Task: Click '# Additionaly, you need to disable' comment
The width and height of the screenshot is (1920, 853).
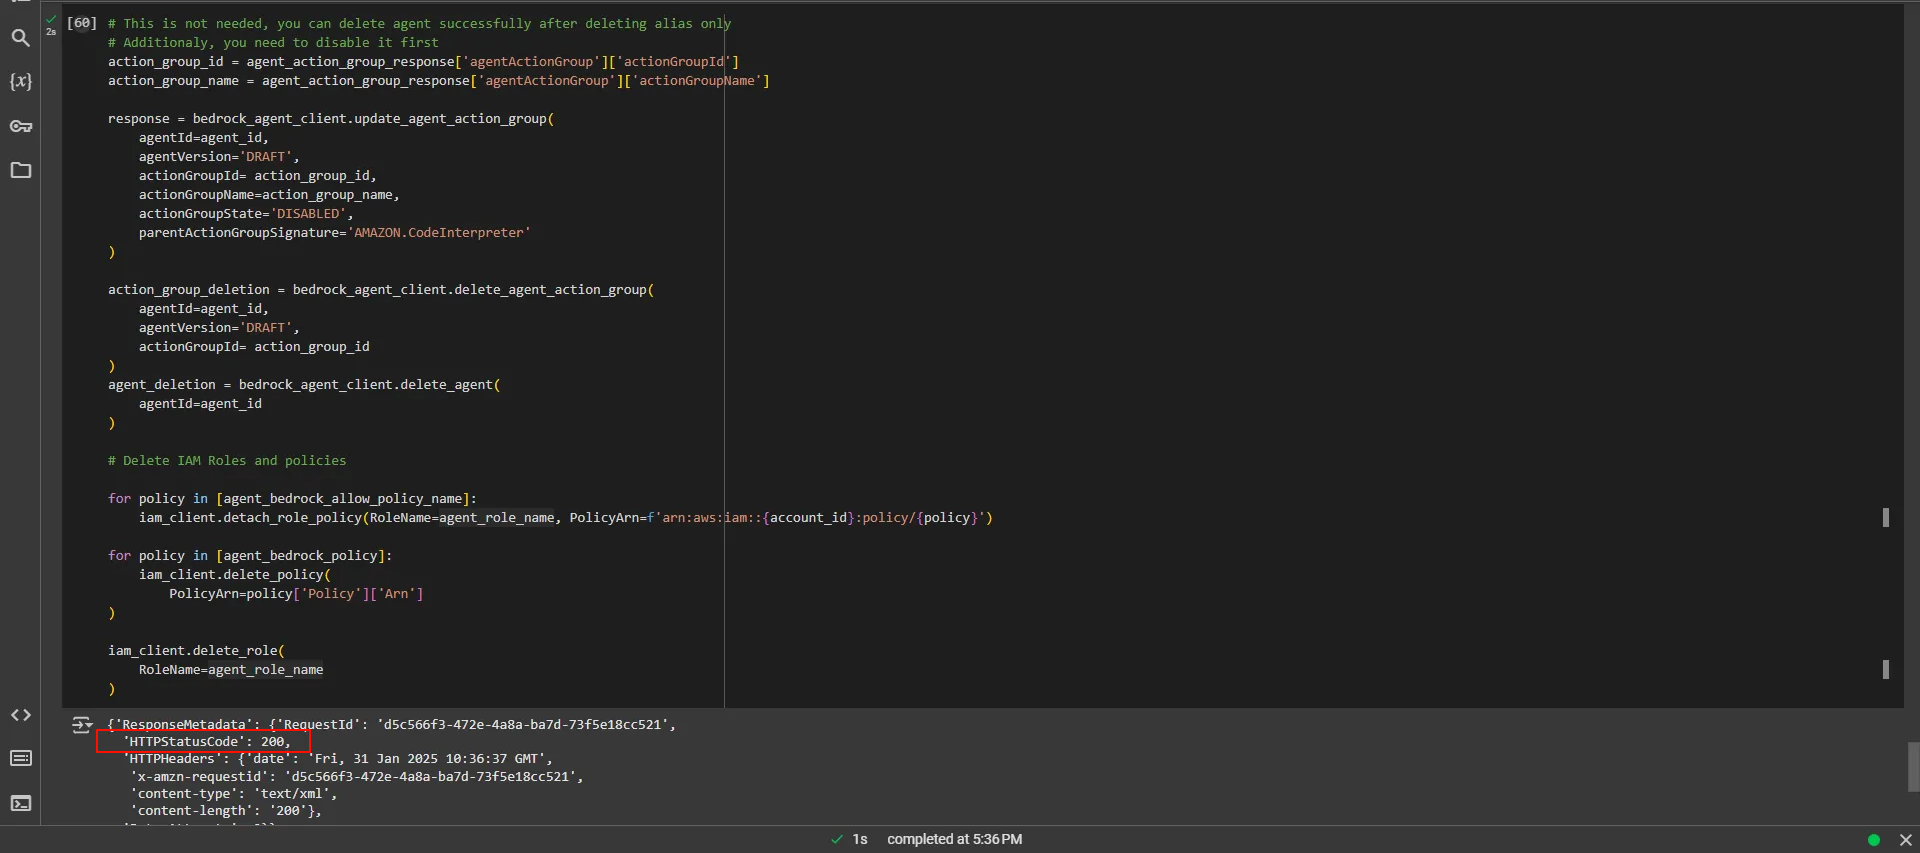Action: (x=273, y=42)
